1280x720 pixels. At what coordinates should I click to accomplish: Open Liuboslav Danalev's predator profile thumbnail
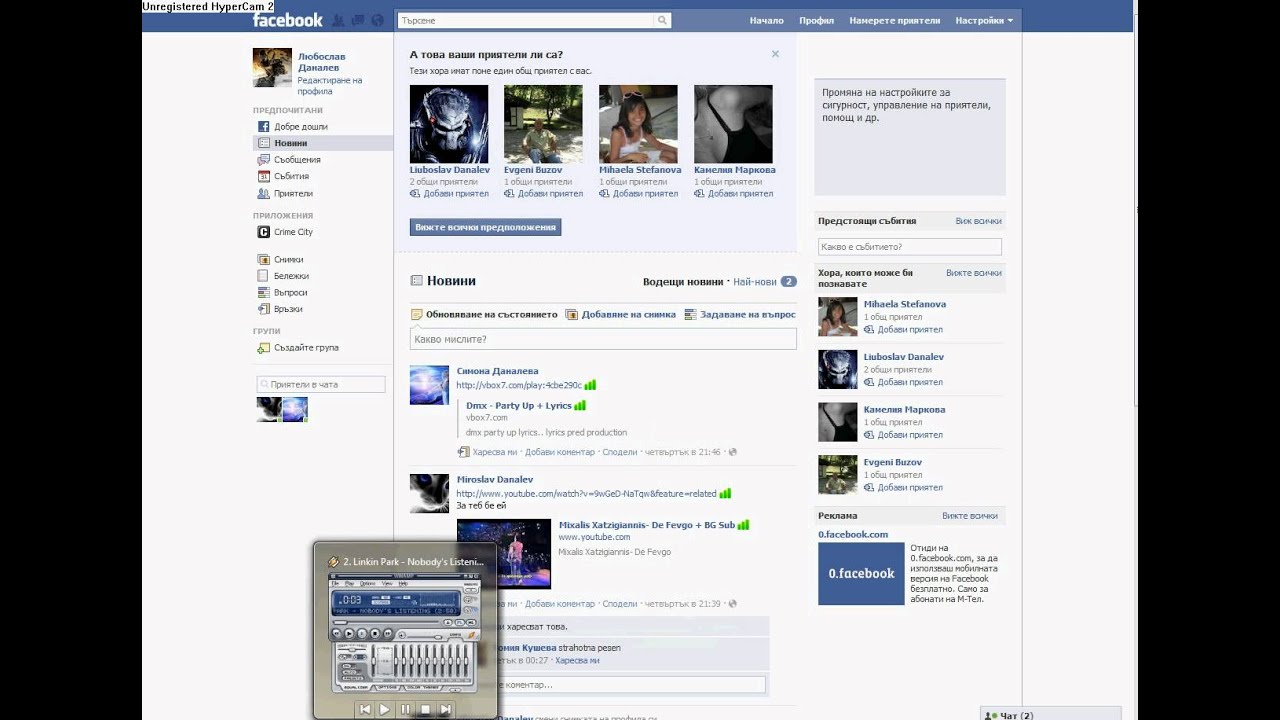[x=449, y=124]
